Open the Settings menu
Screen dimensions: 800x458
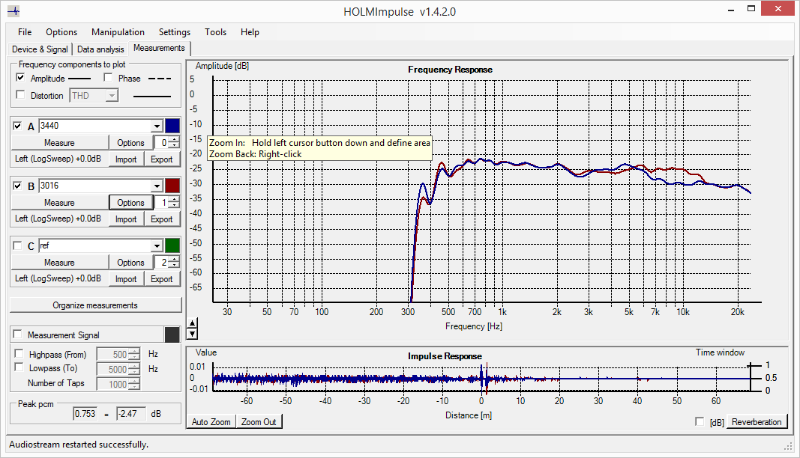[174, 32]
